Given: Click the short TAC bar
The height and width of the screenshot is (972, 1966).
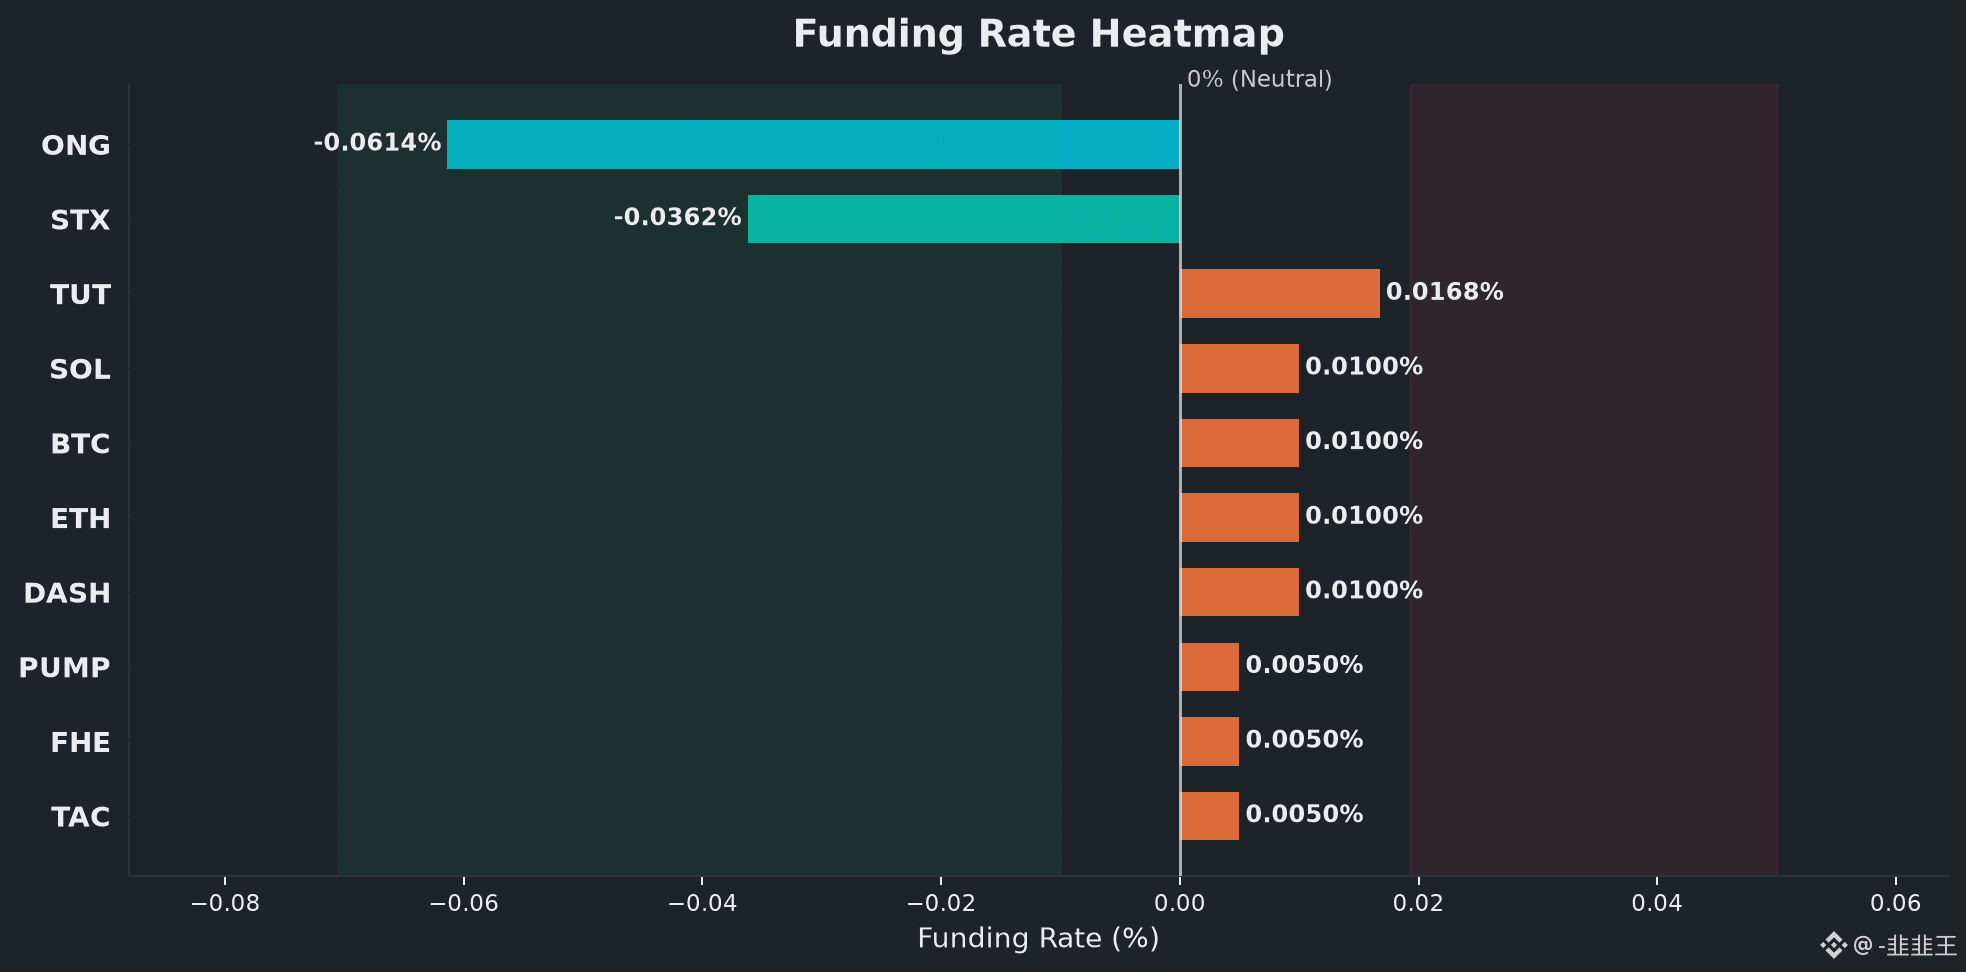Looking at the screenshot, I should coord(1210,816).
